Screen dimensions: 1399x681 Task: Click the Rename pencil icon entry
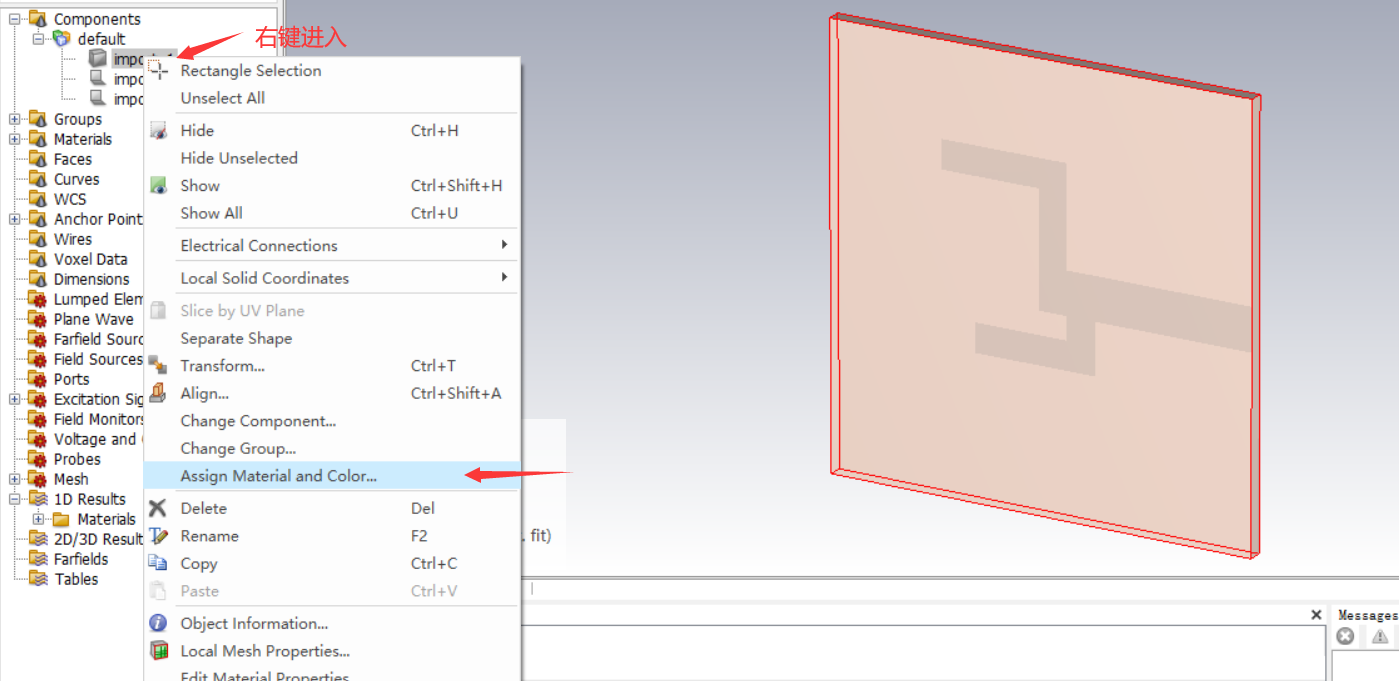(x=158, y=536)
